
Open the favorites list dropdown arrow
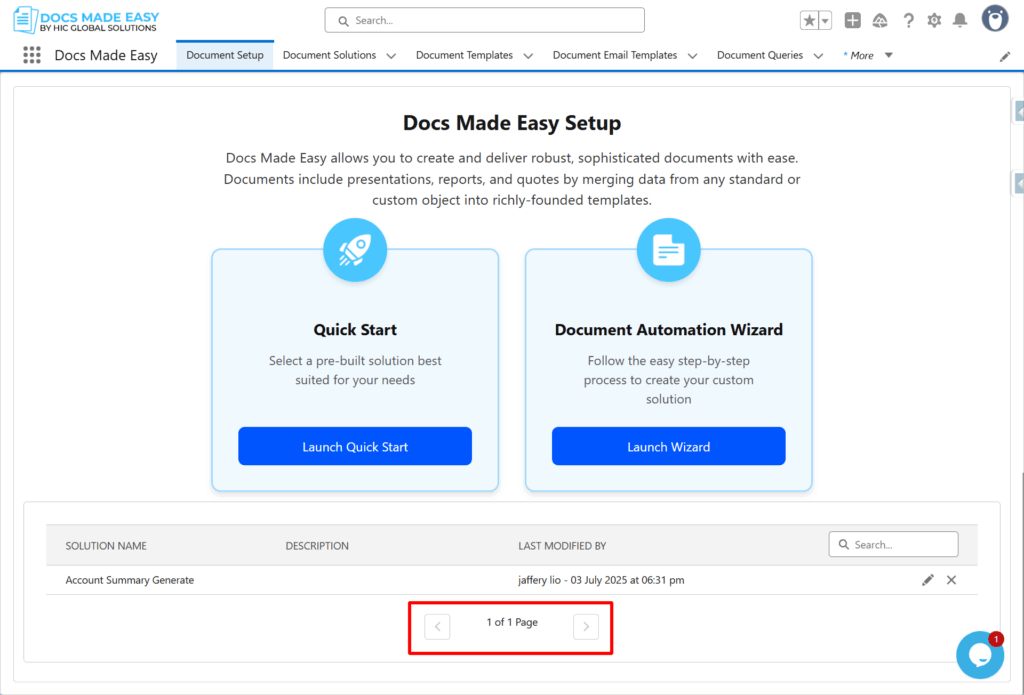click(x=825, y=20)
